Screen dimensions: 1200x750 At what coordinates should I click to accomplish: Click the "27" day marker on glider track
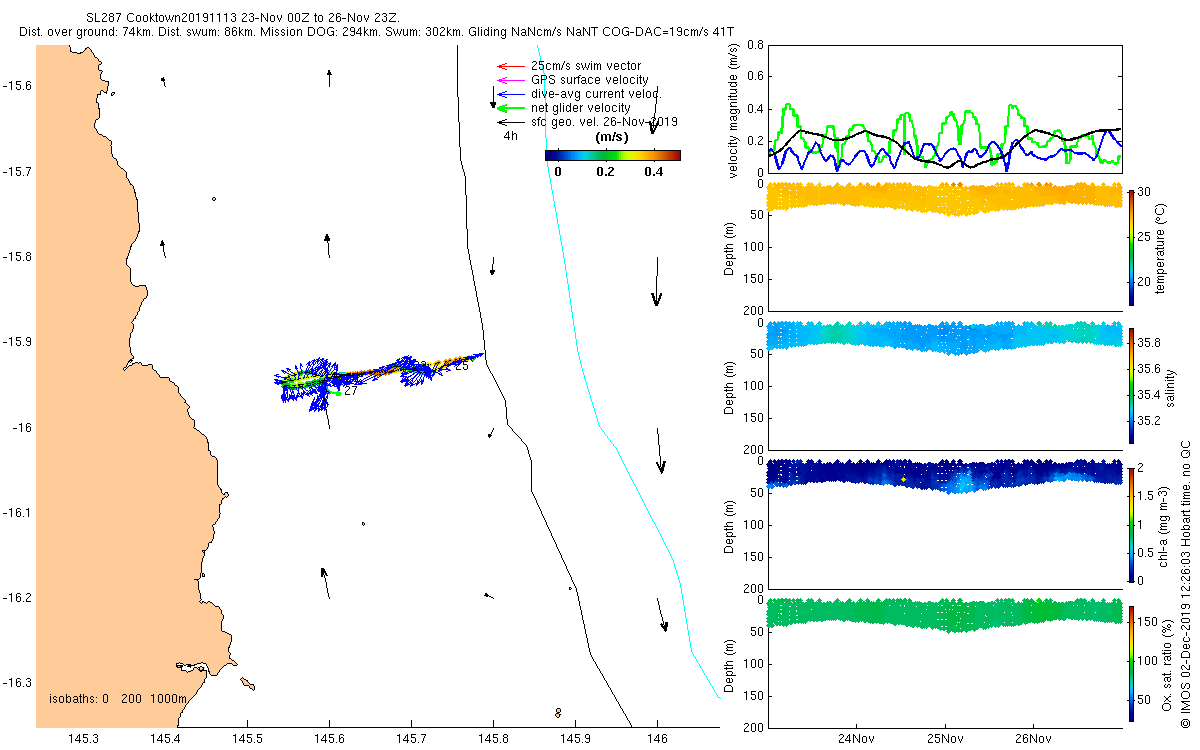[350, 391]
